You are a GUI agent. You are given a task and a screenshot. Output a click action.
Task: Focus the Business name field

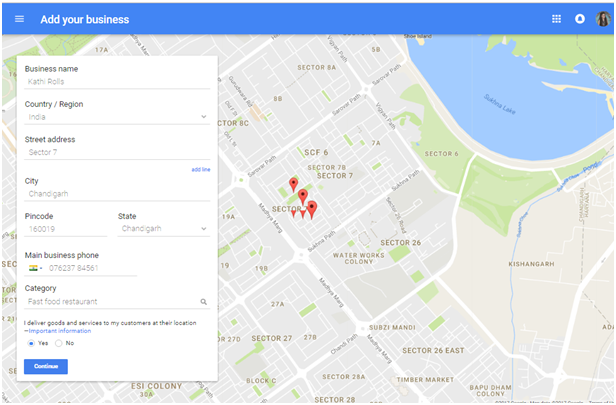click(117, 82)
